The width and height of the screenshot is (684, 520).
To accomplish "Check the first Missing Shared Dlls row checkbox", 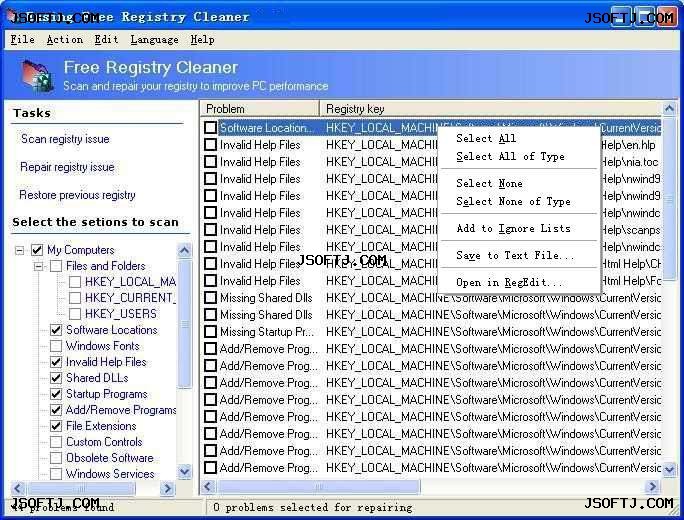I will pos(211,298).
